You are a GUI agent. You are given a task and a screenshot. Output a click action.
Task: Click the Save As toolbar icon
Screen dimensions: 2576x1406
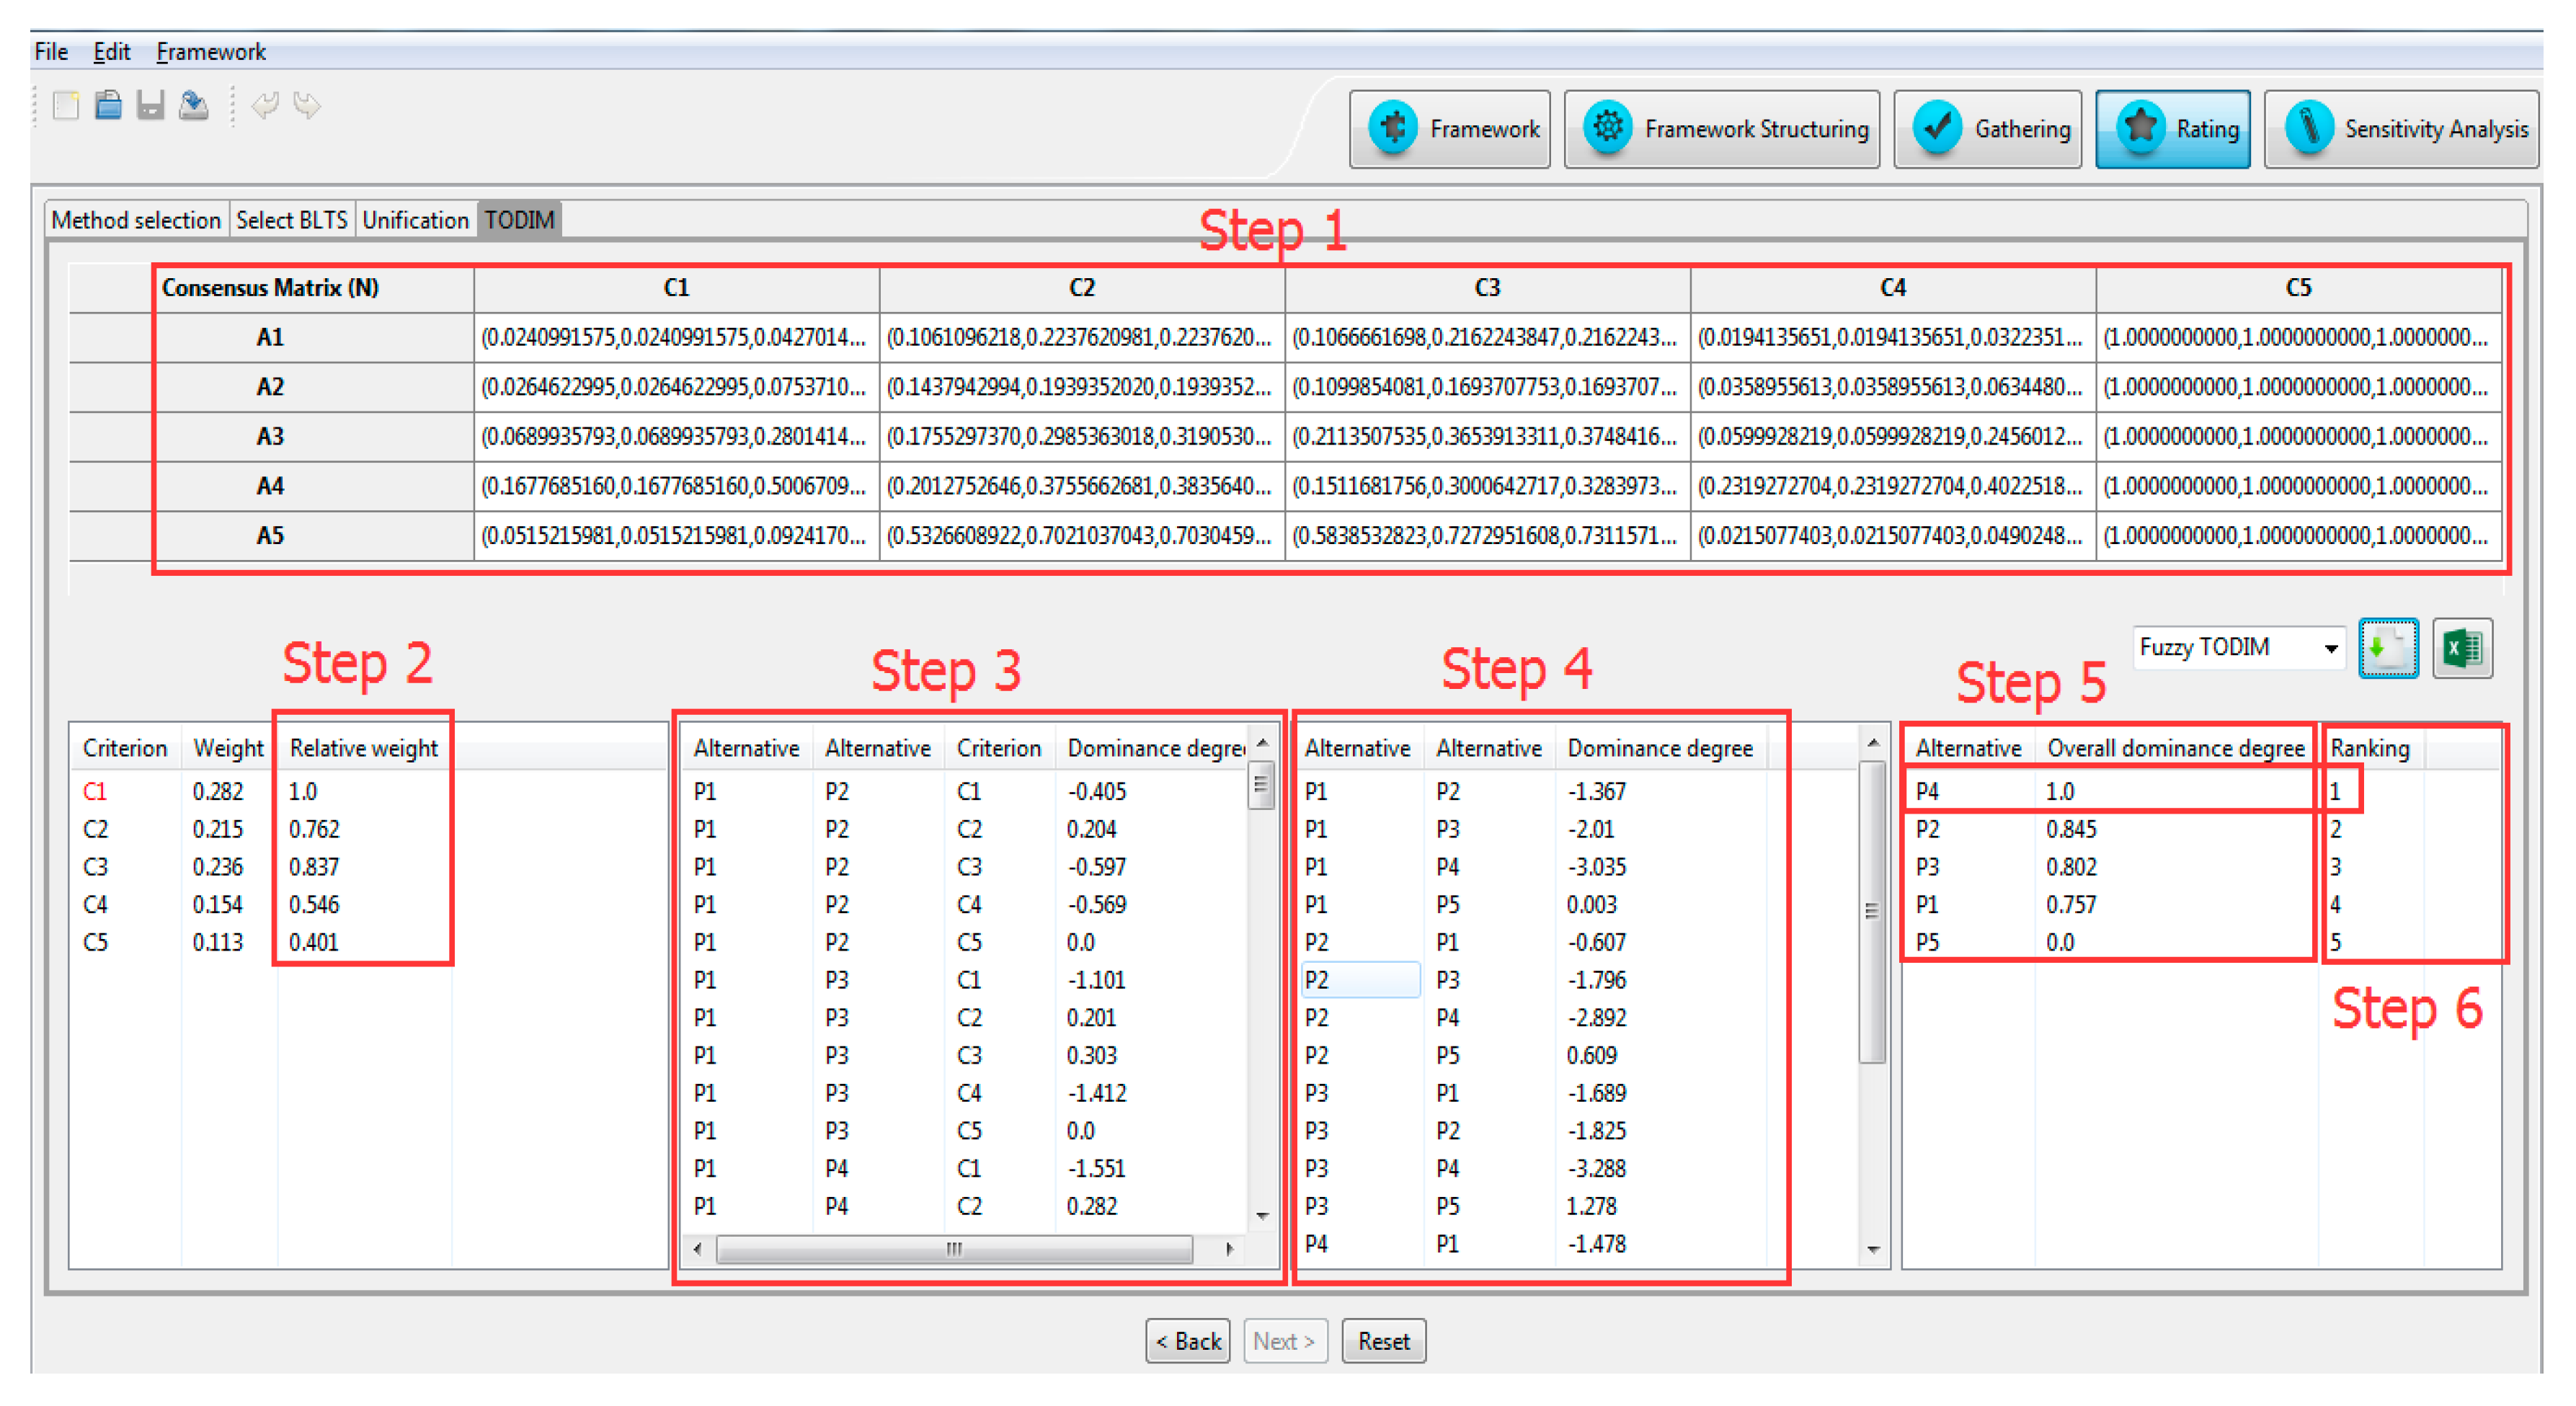[193, 105]
